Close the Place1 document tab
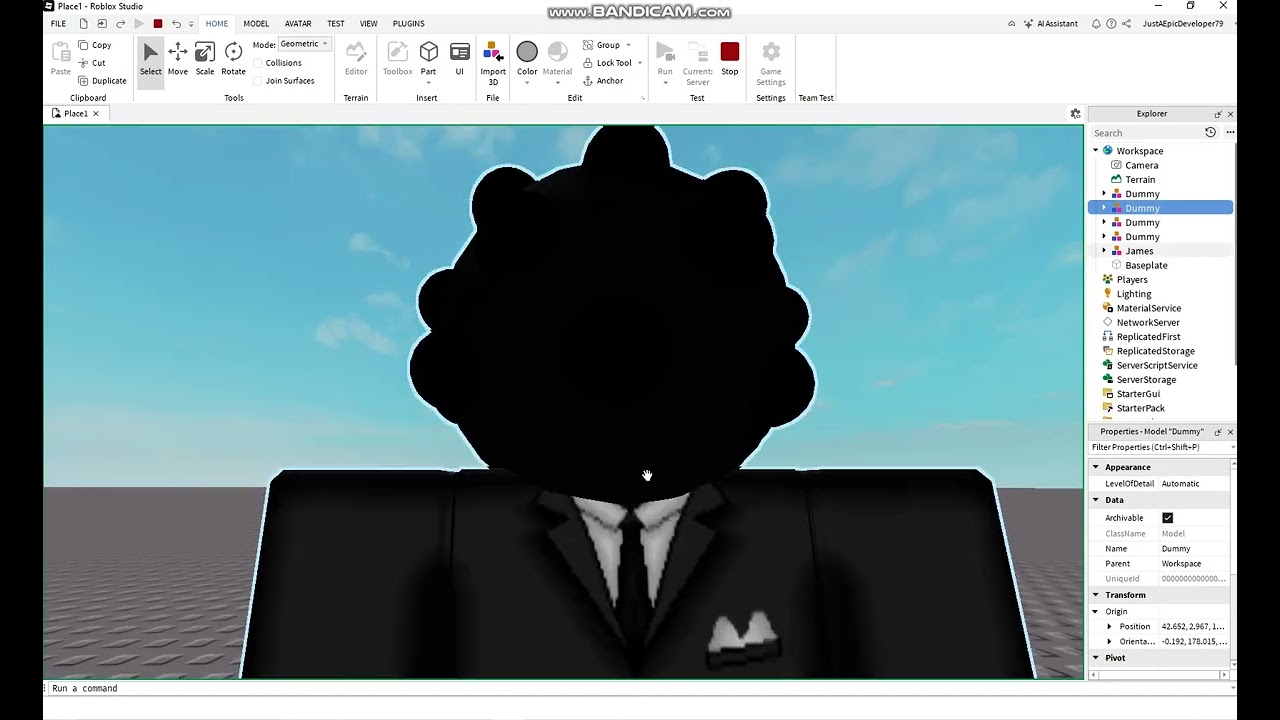The height and width of the screenshot is (720, 1280). (96, 114)
